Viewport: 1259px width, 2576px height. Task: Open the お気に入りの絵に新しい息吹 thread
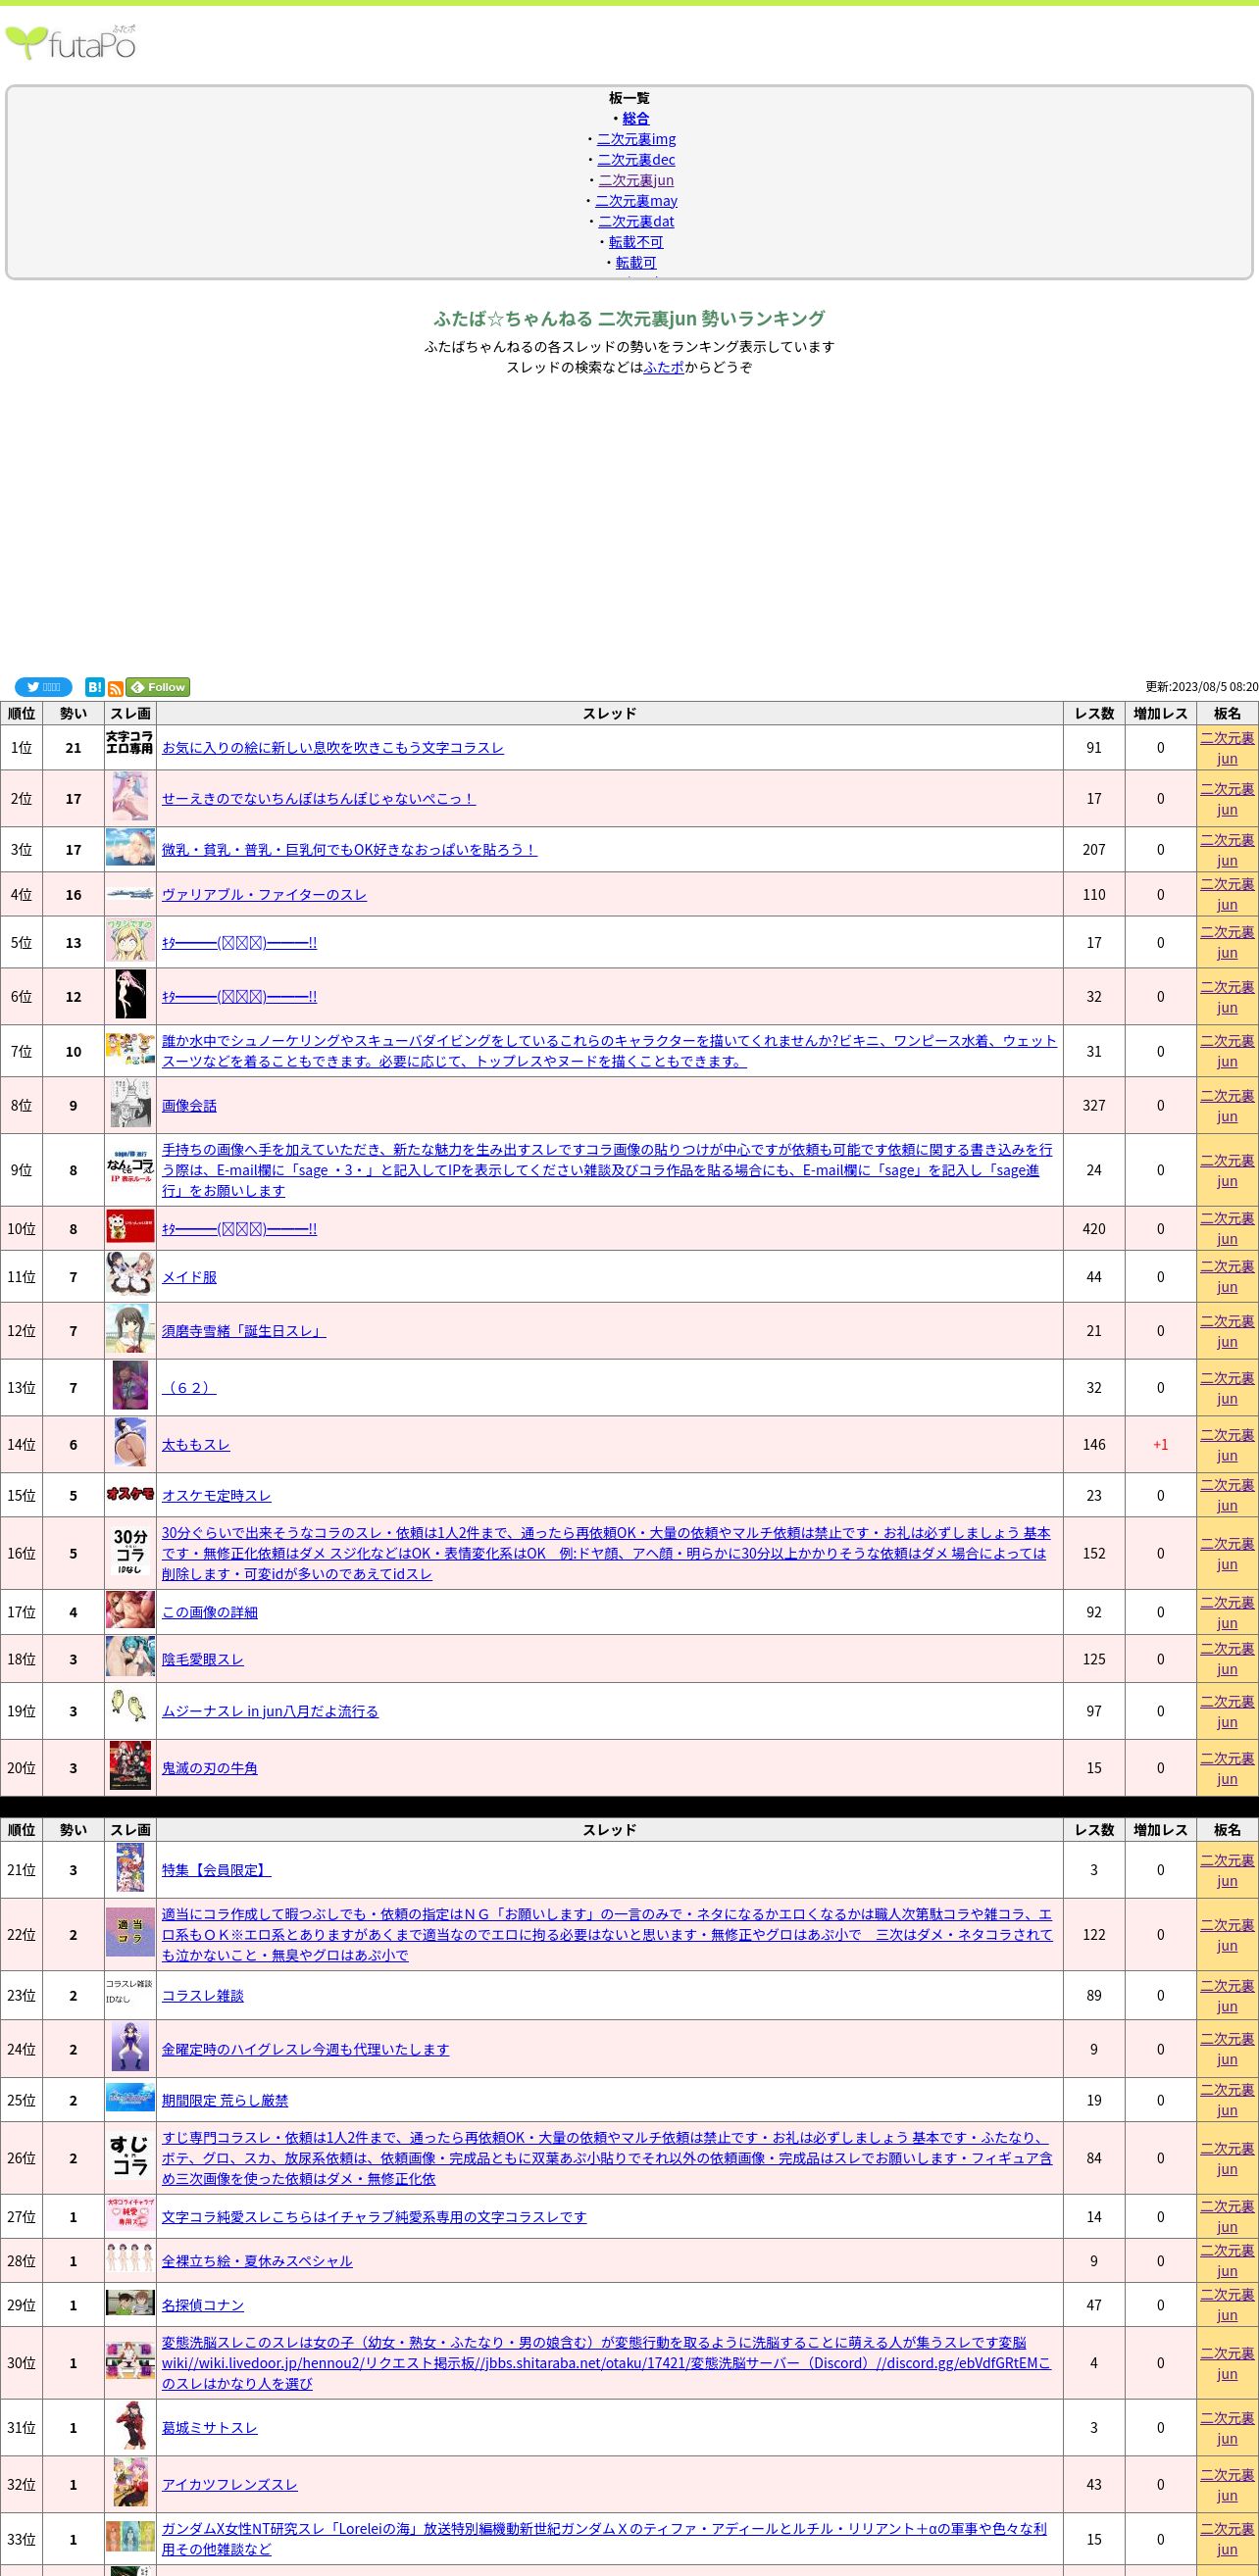[333, 747]
